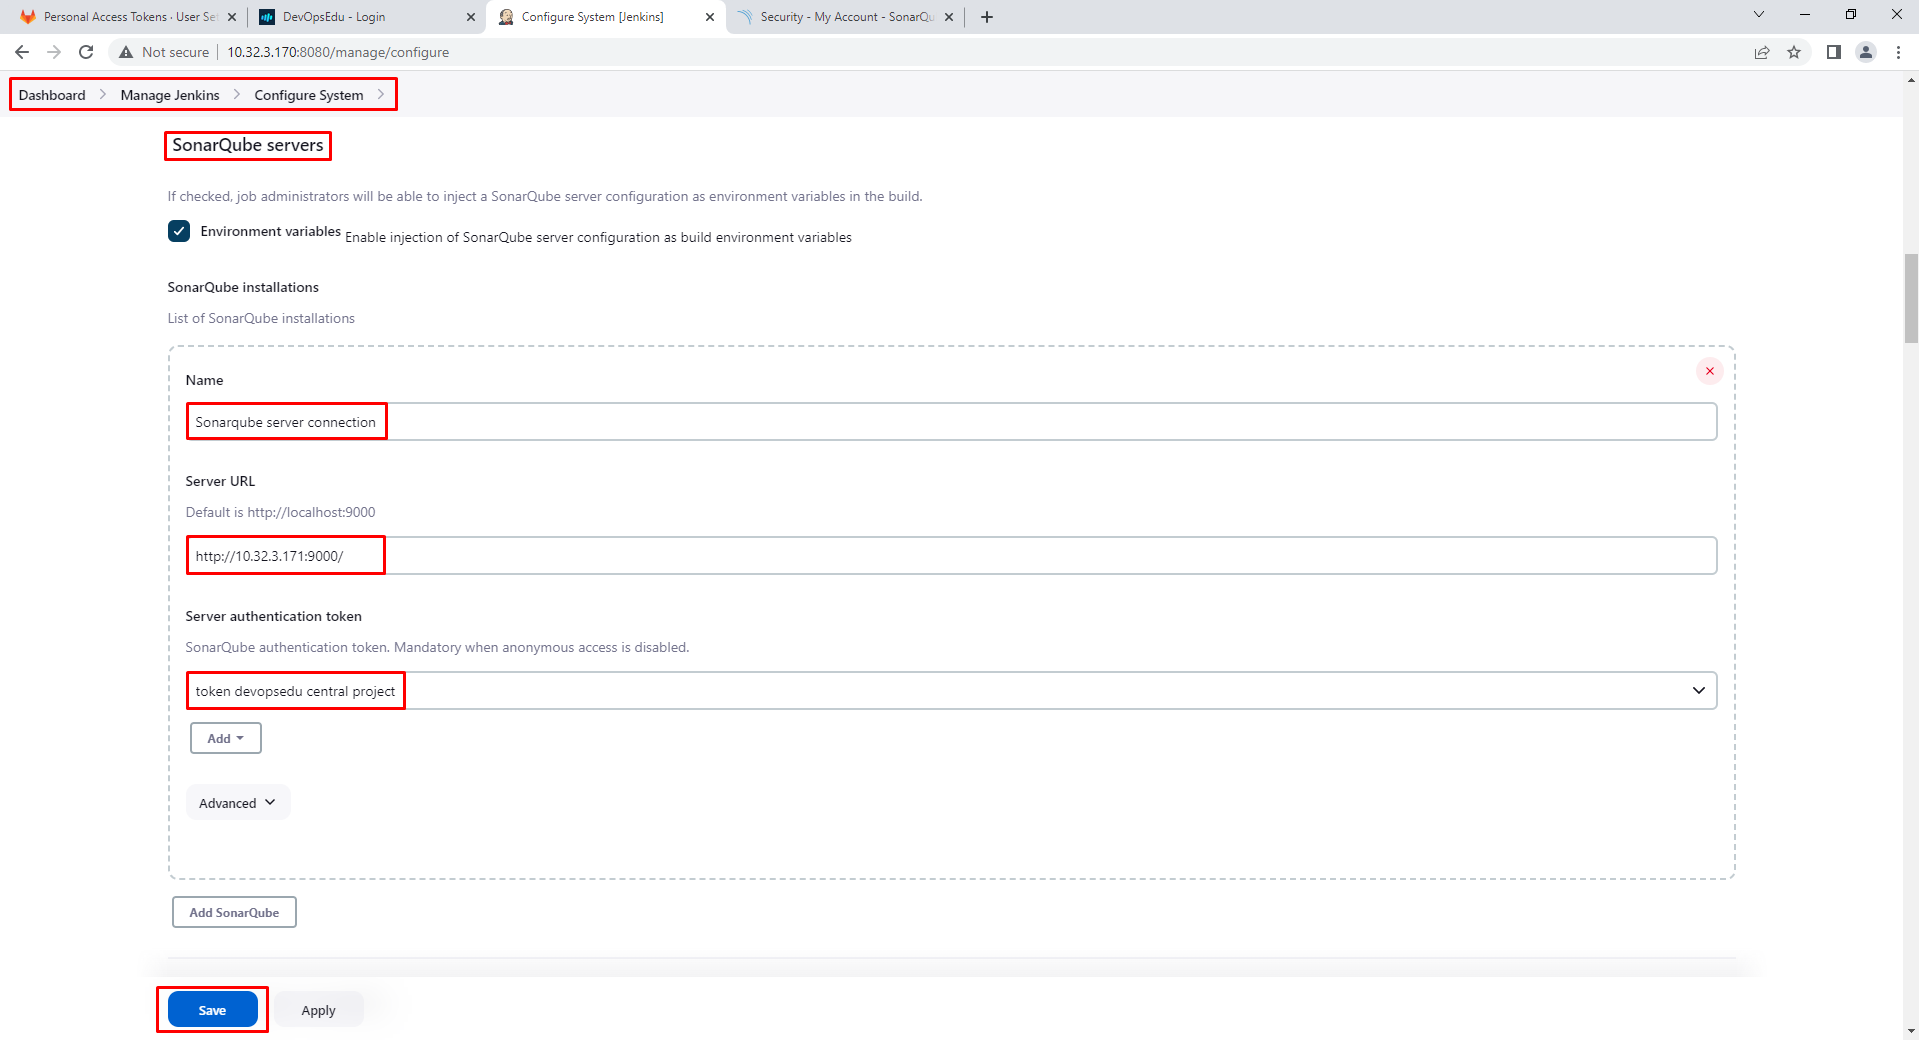Click the scrollbar down arrow
This screenshot has height=1040, width=1919.
(1911, 1031)
